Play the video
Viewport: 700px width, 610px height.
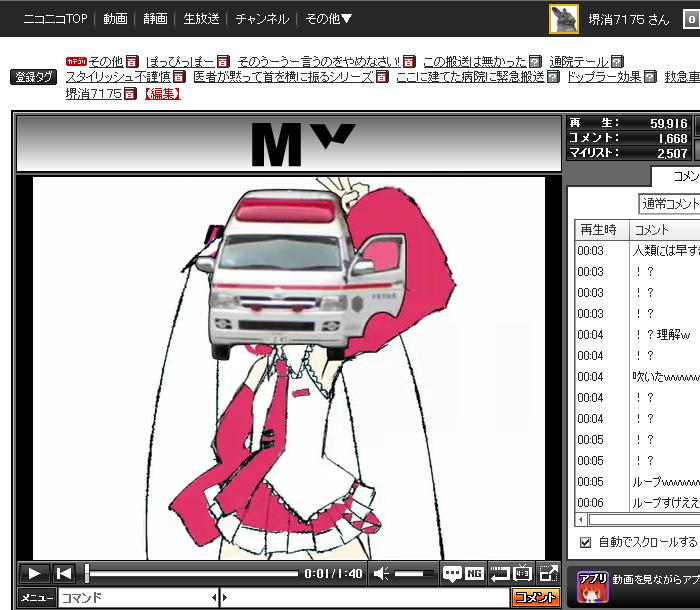pyautogui.click(x=34, y=573)
